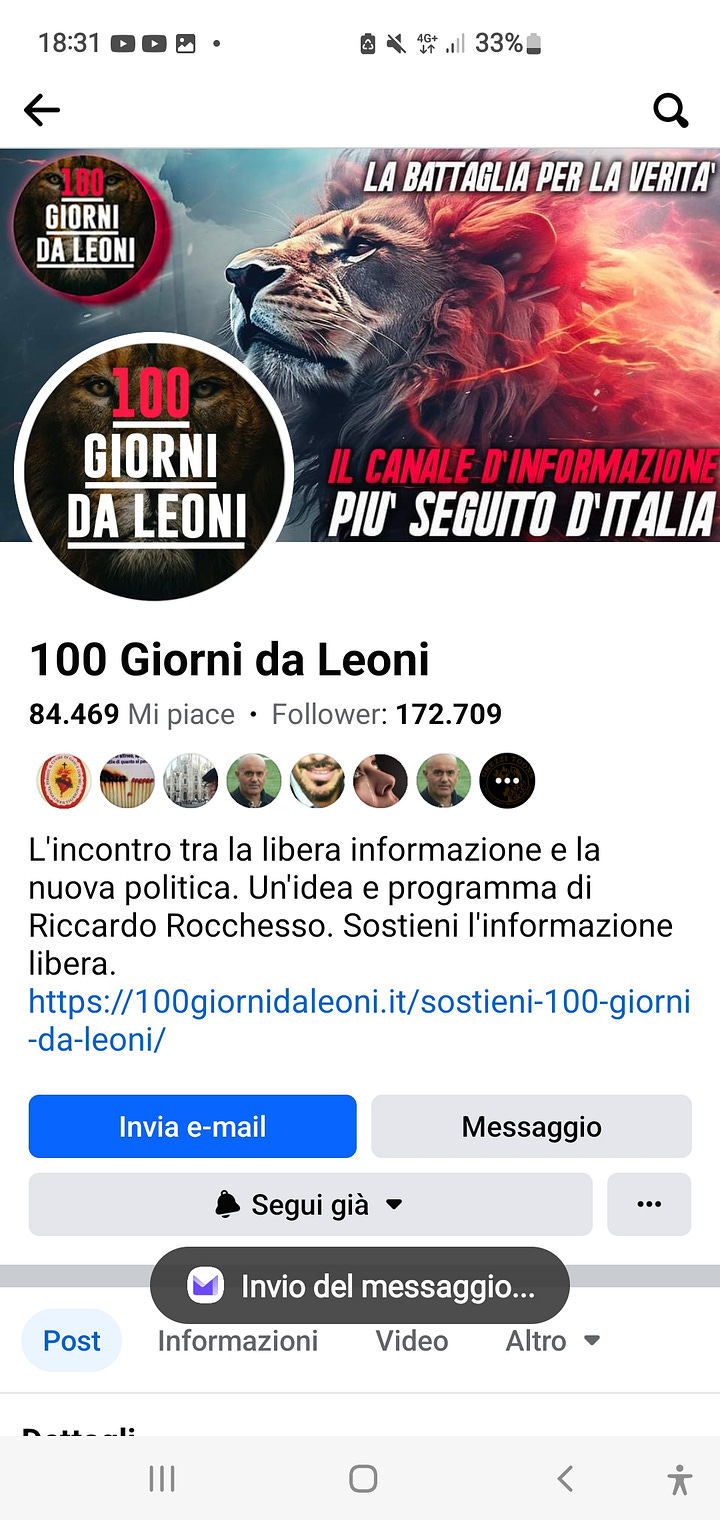Tap the Android home navigation icon
Viewport: 720px width, 1520px height.
(x=363, y=1478)
